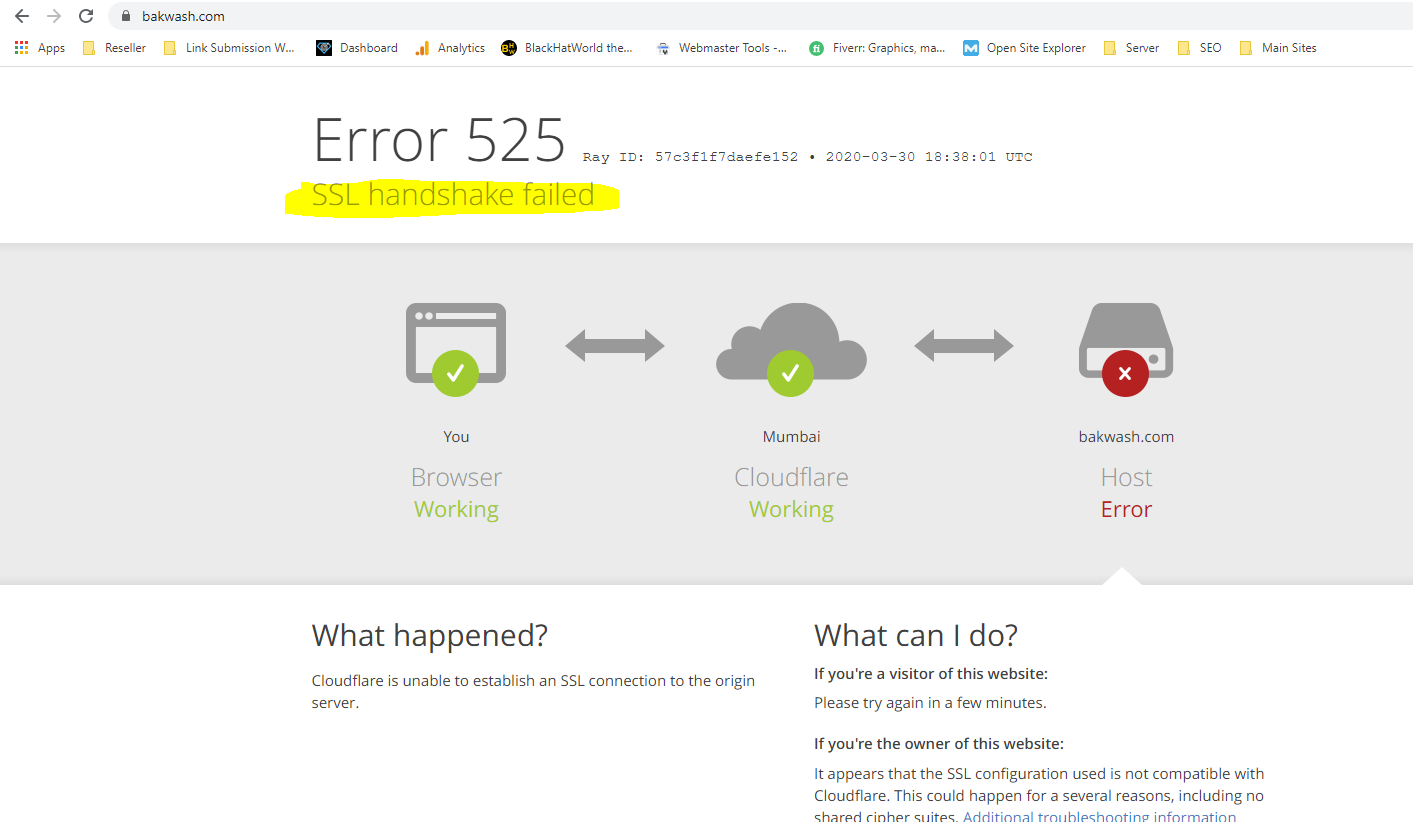This screenshot has height=822, width=1413.
Task: Click the green Working status under Cloudflare
Action: (x=791, y=509)
